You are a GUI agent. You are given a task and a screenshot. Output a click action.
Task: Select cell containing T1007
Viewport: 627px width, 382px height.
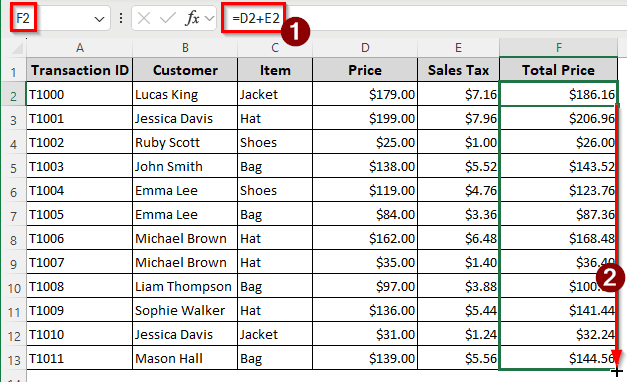tap(80, 262)
